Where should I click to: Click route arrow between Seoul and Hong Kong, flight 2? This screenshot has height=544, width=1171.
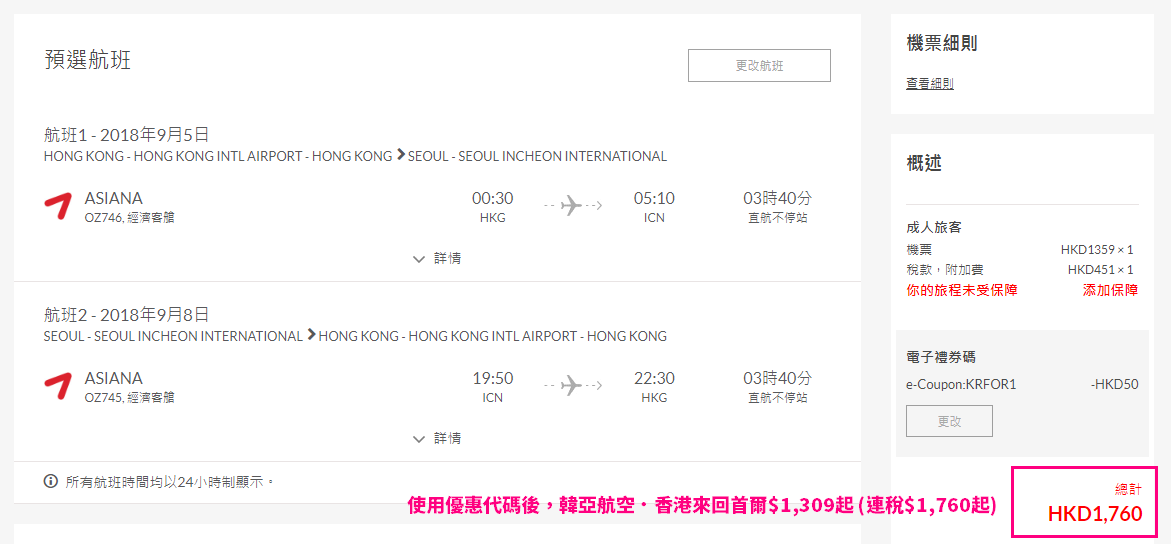pos(311,336)
